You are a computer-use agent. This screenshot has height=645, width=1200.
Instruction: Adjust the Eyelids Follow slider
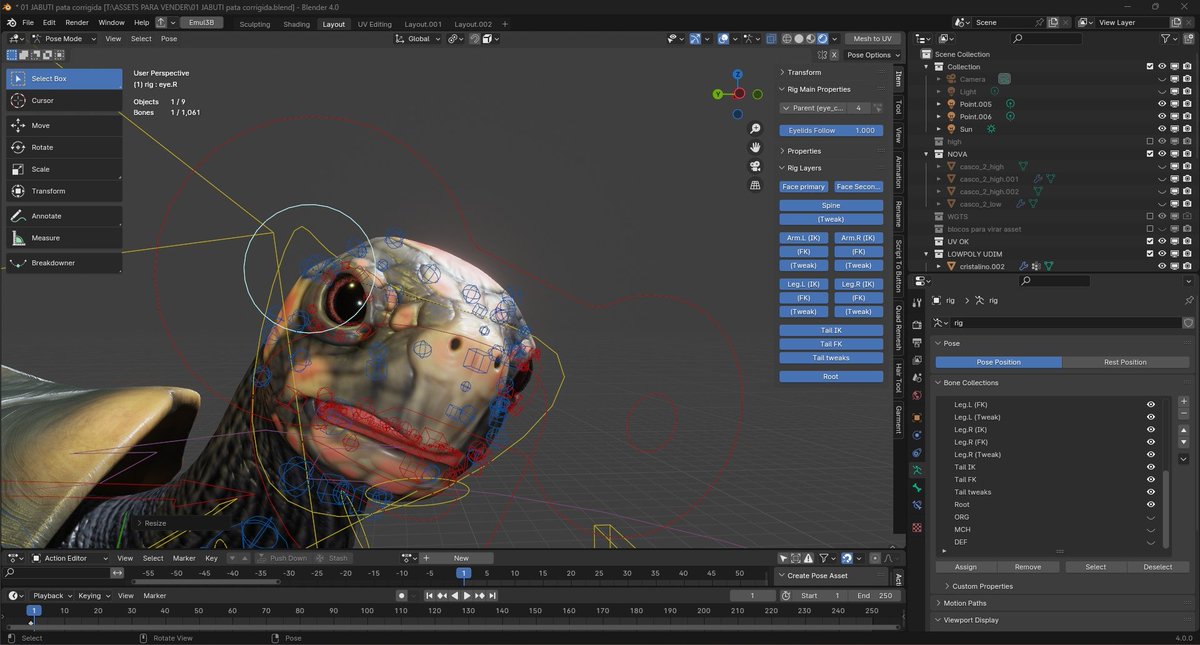[831, 130]
